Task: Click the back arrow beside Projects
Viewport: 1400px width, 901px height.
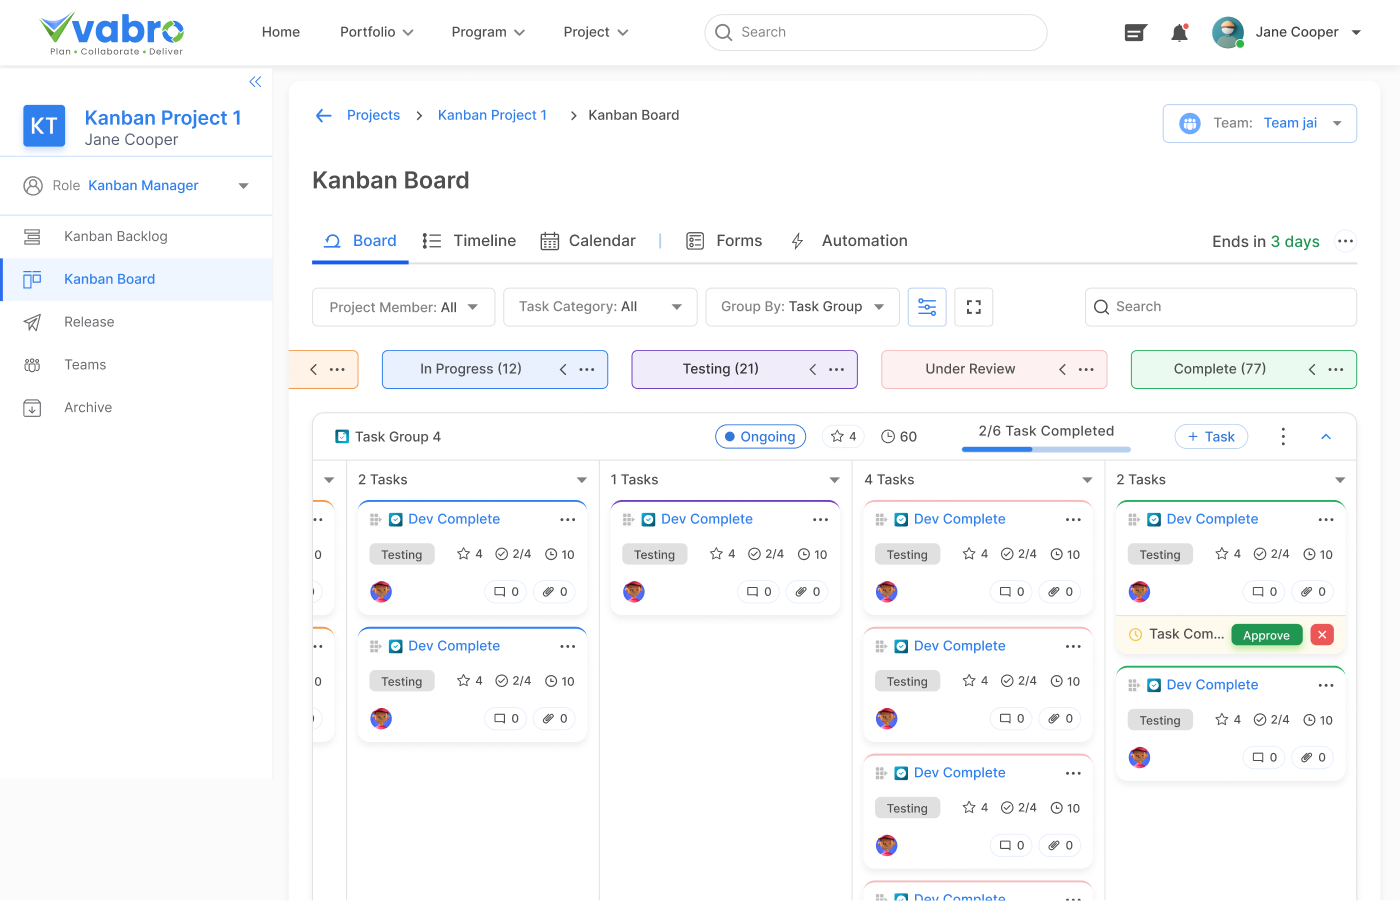Action: point(323,116)
